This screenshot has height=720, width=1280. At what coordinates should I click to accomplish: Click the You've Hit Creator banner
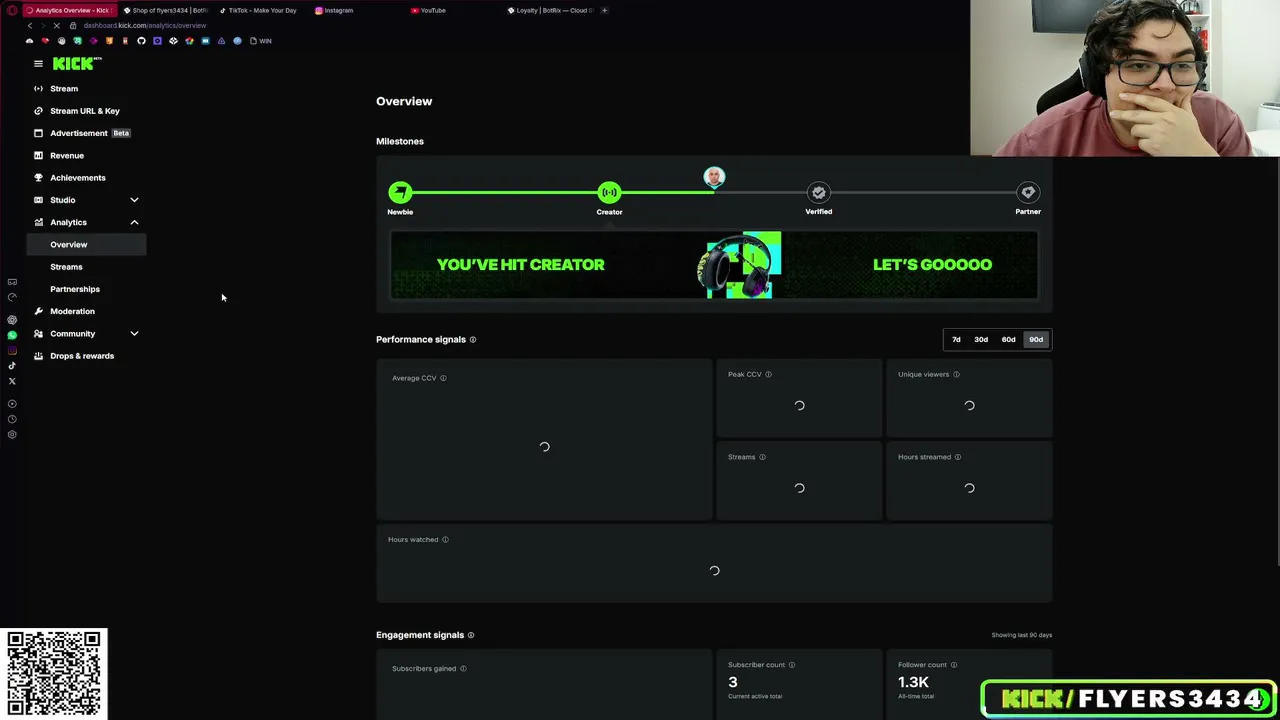[x=714, y=265]
